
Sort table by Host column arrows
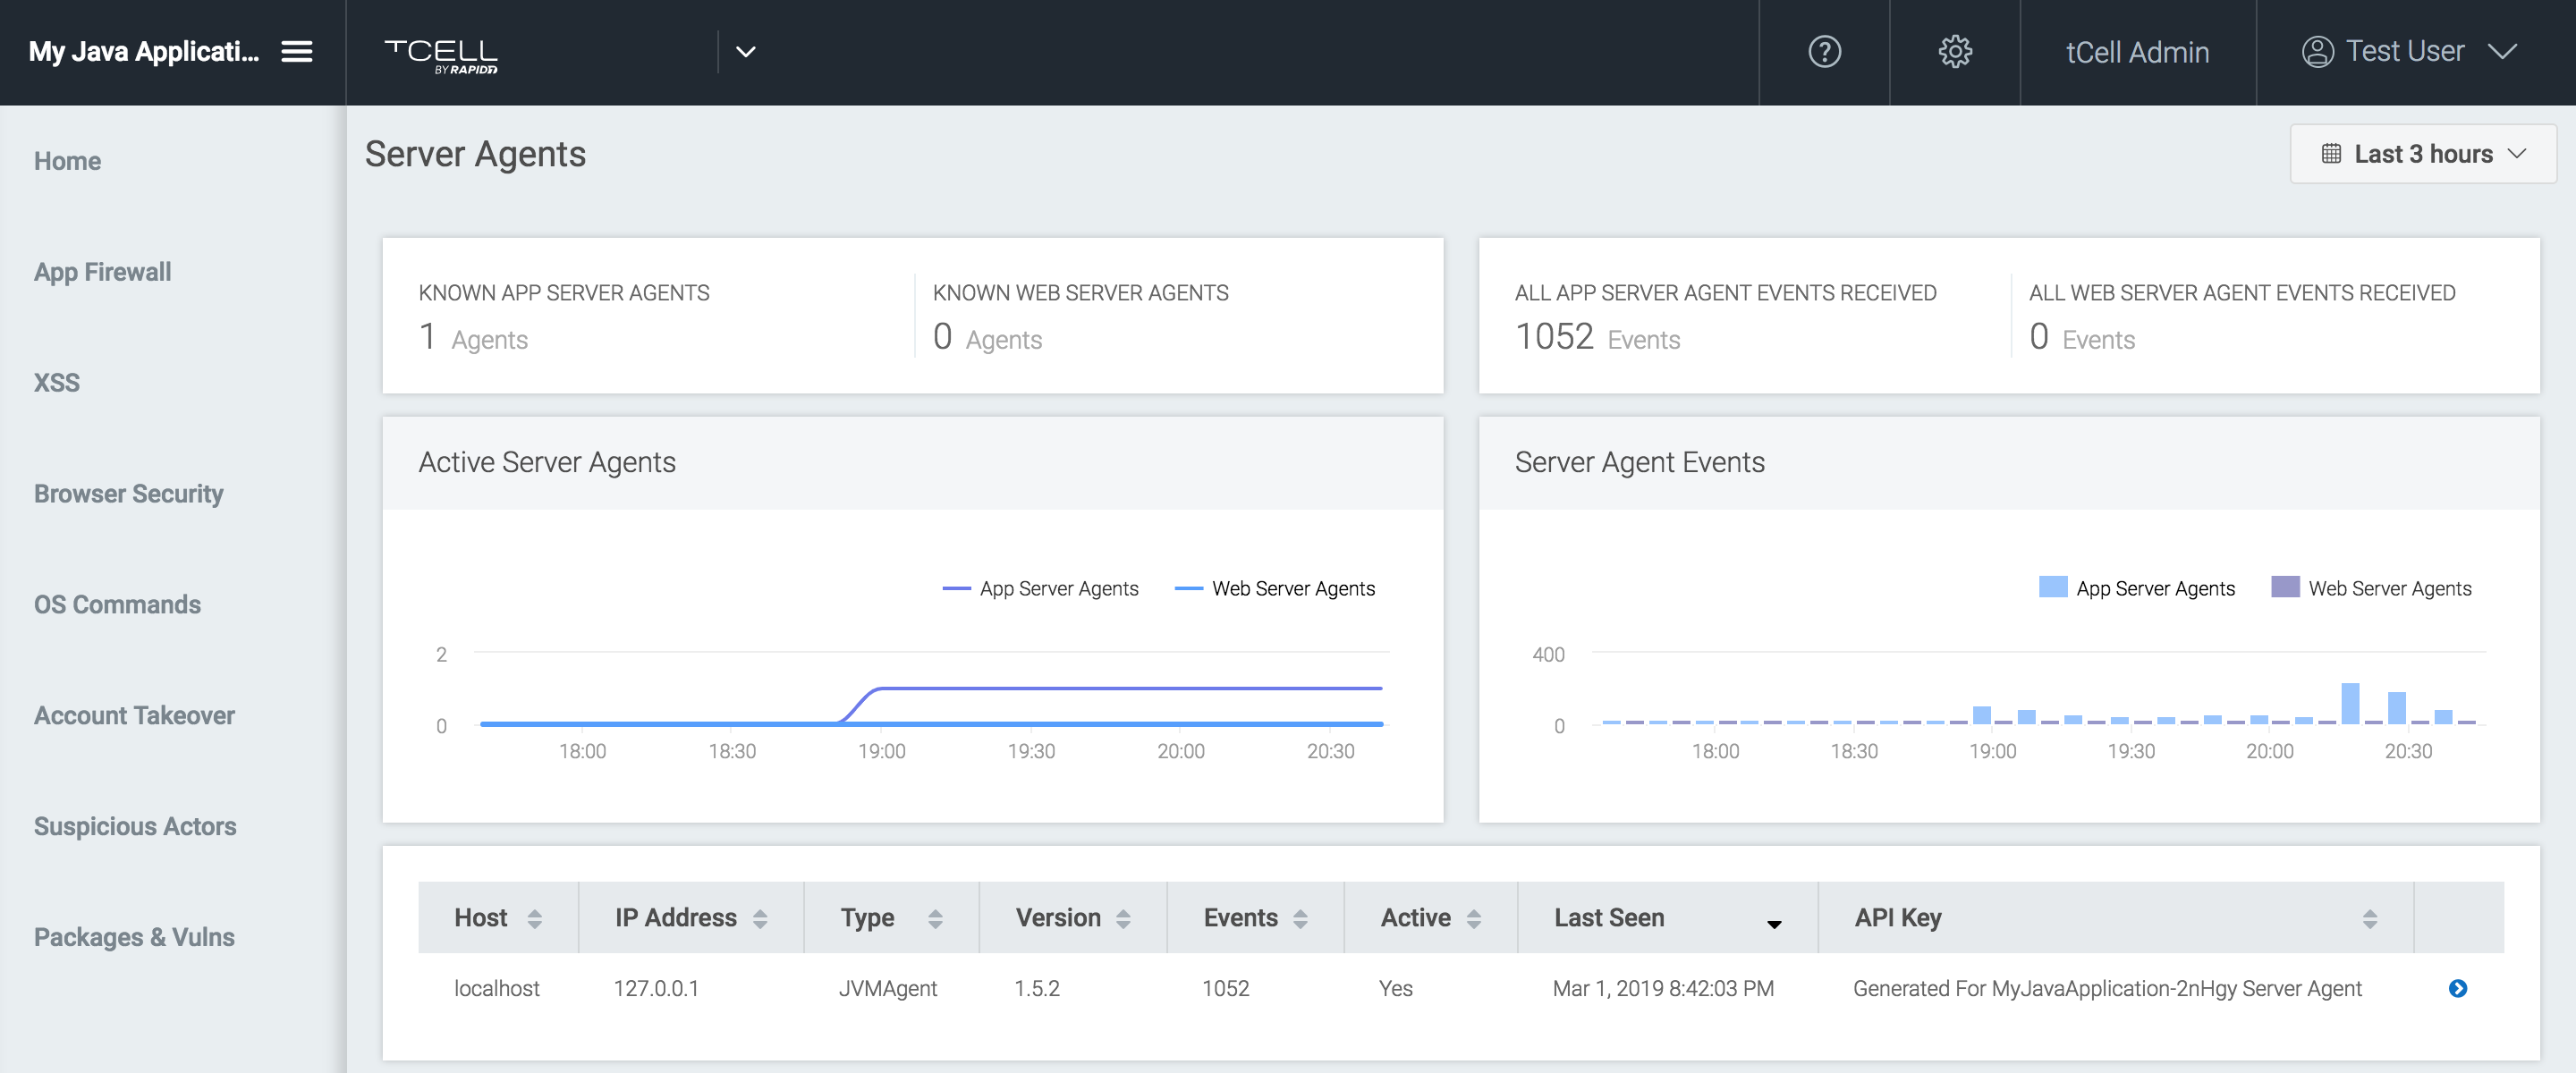click(535, 918)
